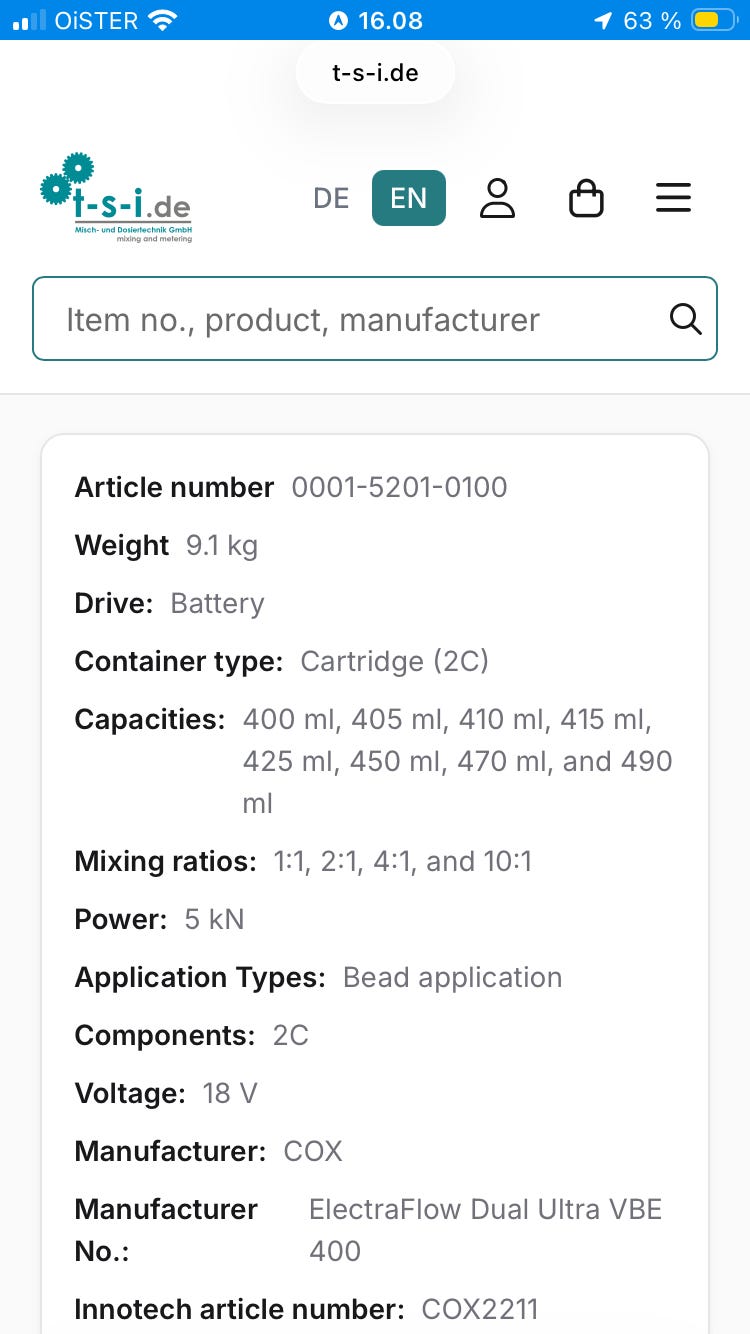
Task: Go to homepage via t-s-i.de logo
Action: (x=116, y=198)
